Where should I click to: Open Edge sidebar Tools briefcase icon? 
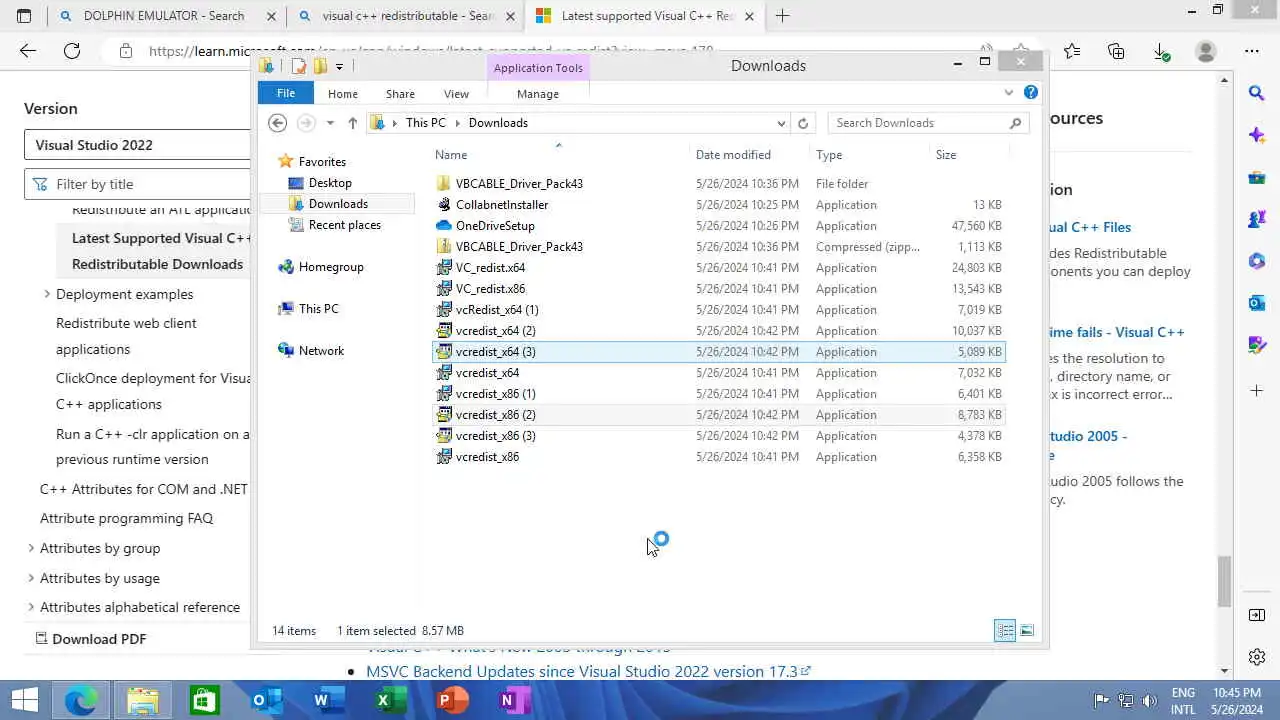(x=1257, y=178)
